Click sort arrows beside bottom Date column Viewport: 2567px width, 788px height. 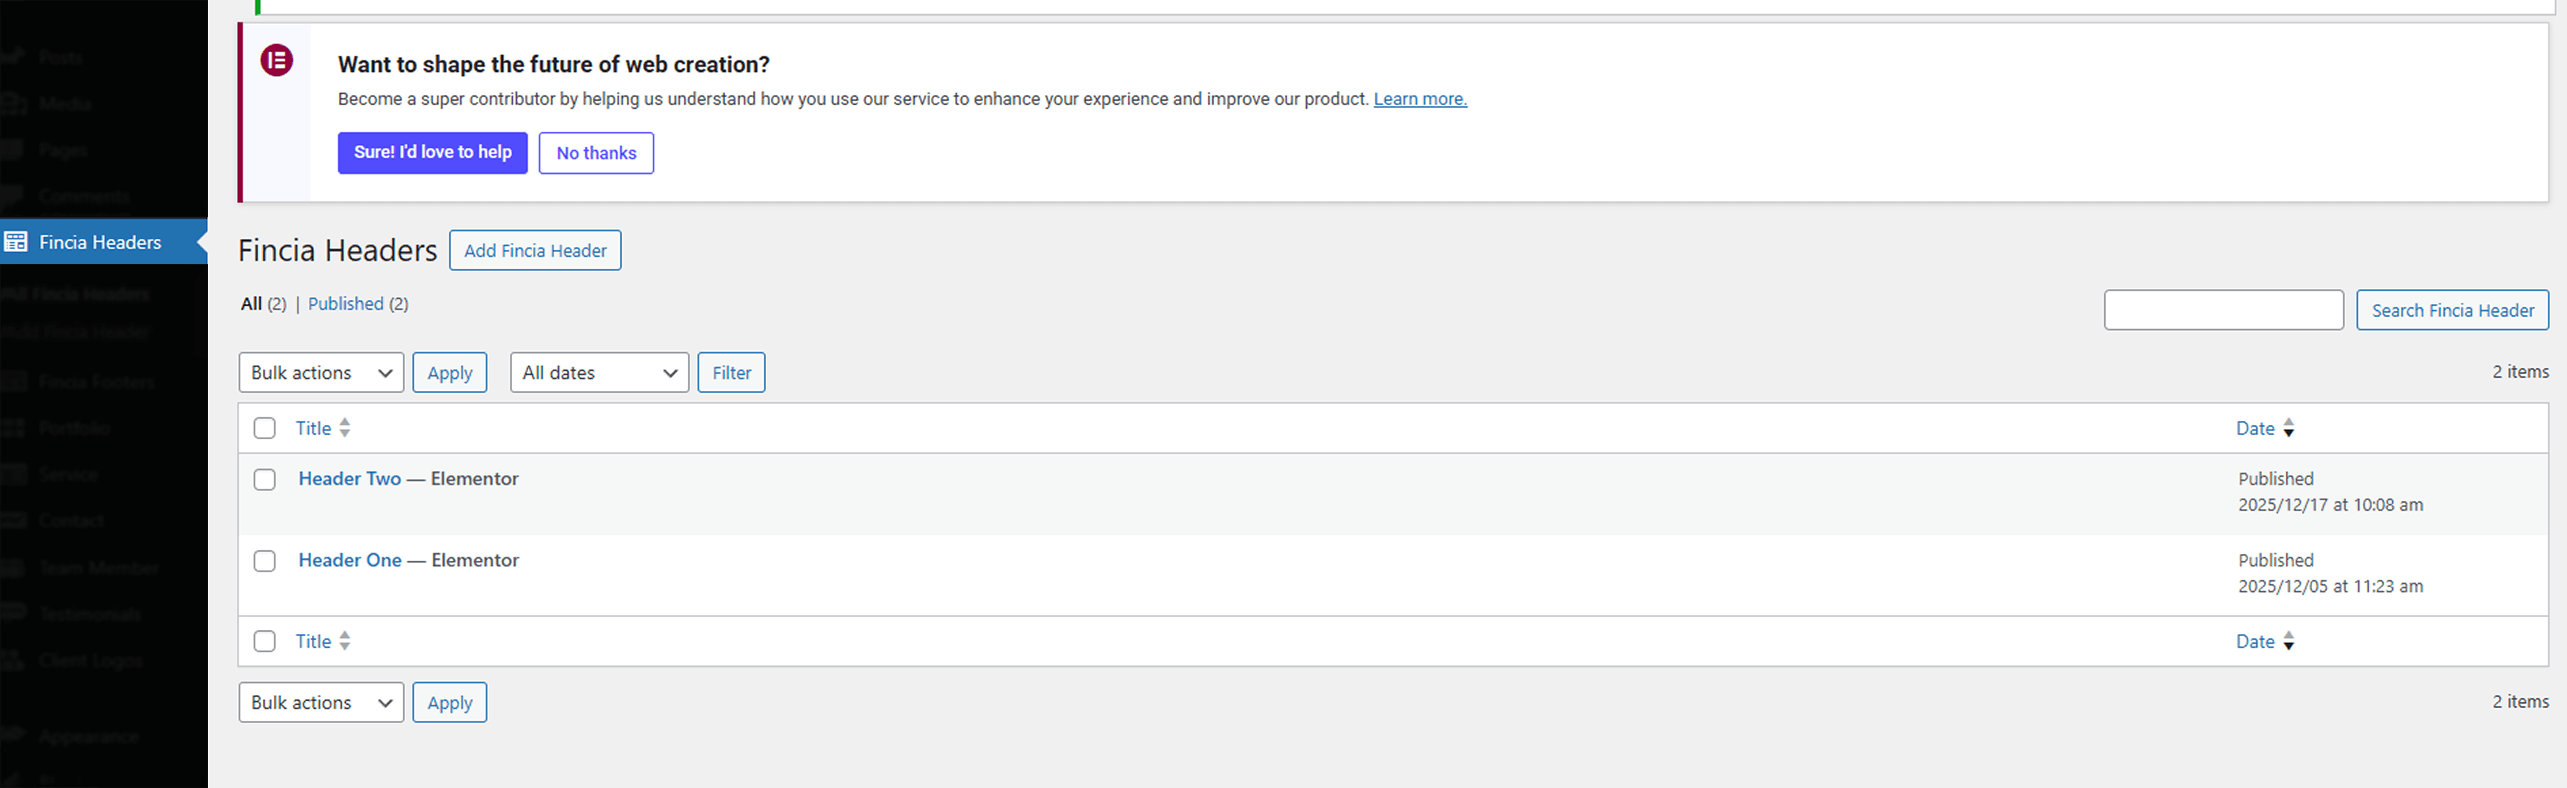coord(2288,641)
